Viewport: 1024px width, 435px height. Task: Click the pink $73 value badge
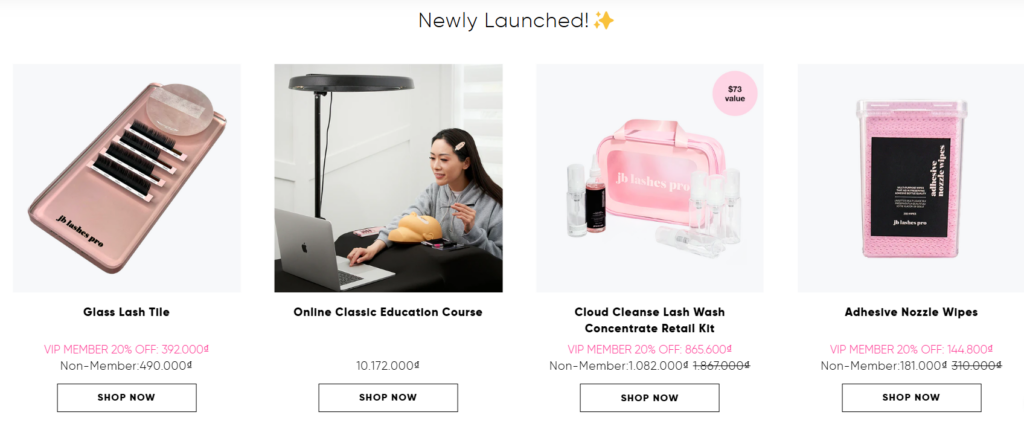tap(735, 93)
